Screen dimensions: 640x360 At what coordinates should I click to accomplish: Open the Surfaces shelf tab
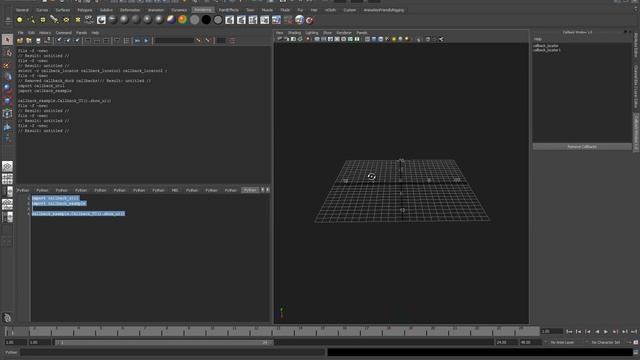62,10
